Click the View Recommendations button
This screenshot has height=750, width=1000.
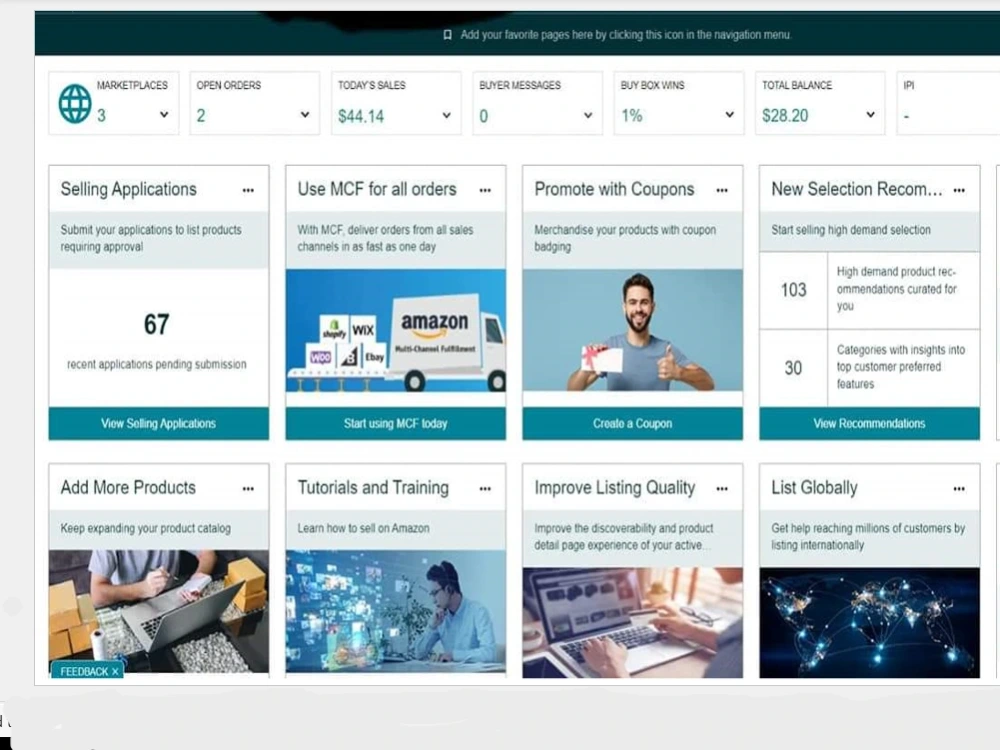tap(869, 423)
